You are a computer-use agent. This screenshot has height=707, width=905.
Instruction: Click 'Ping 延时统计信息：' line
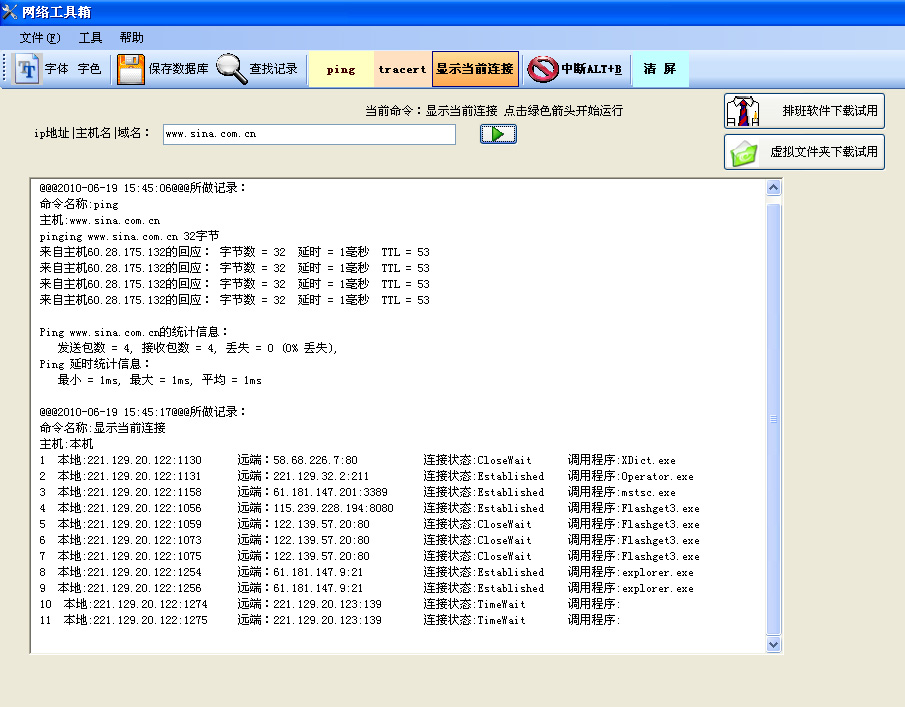pyautogui.click(x=95, y=364)
